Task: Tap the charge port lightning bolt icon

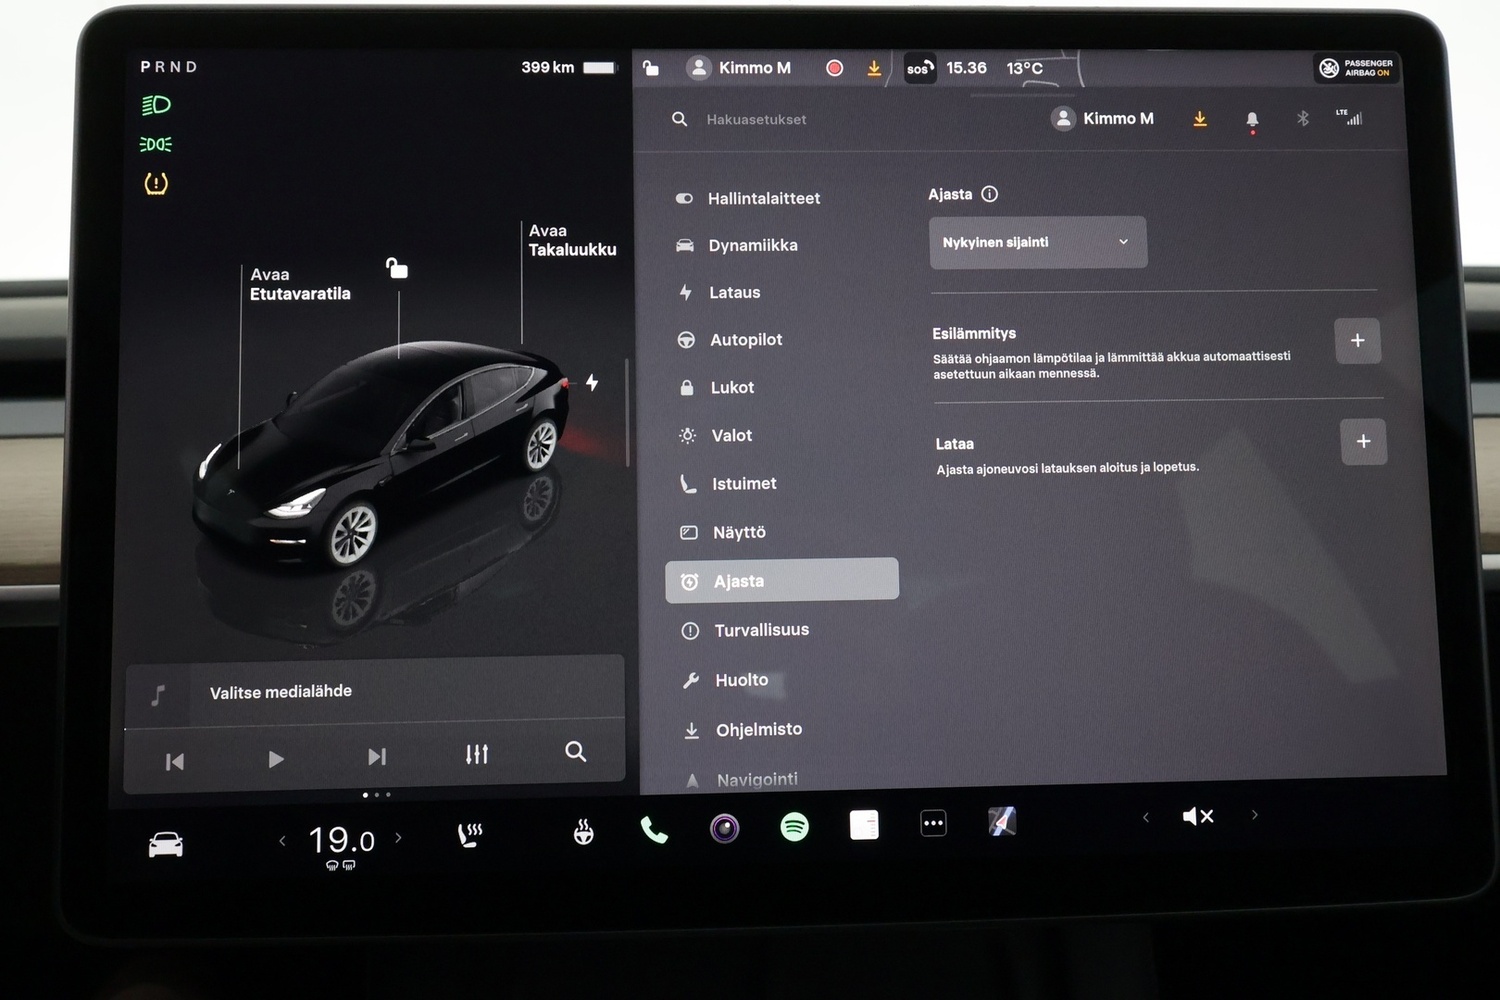Action: [x=592, y=382]
